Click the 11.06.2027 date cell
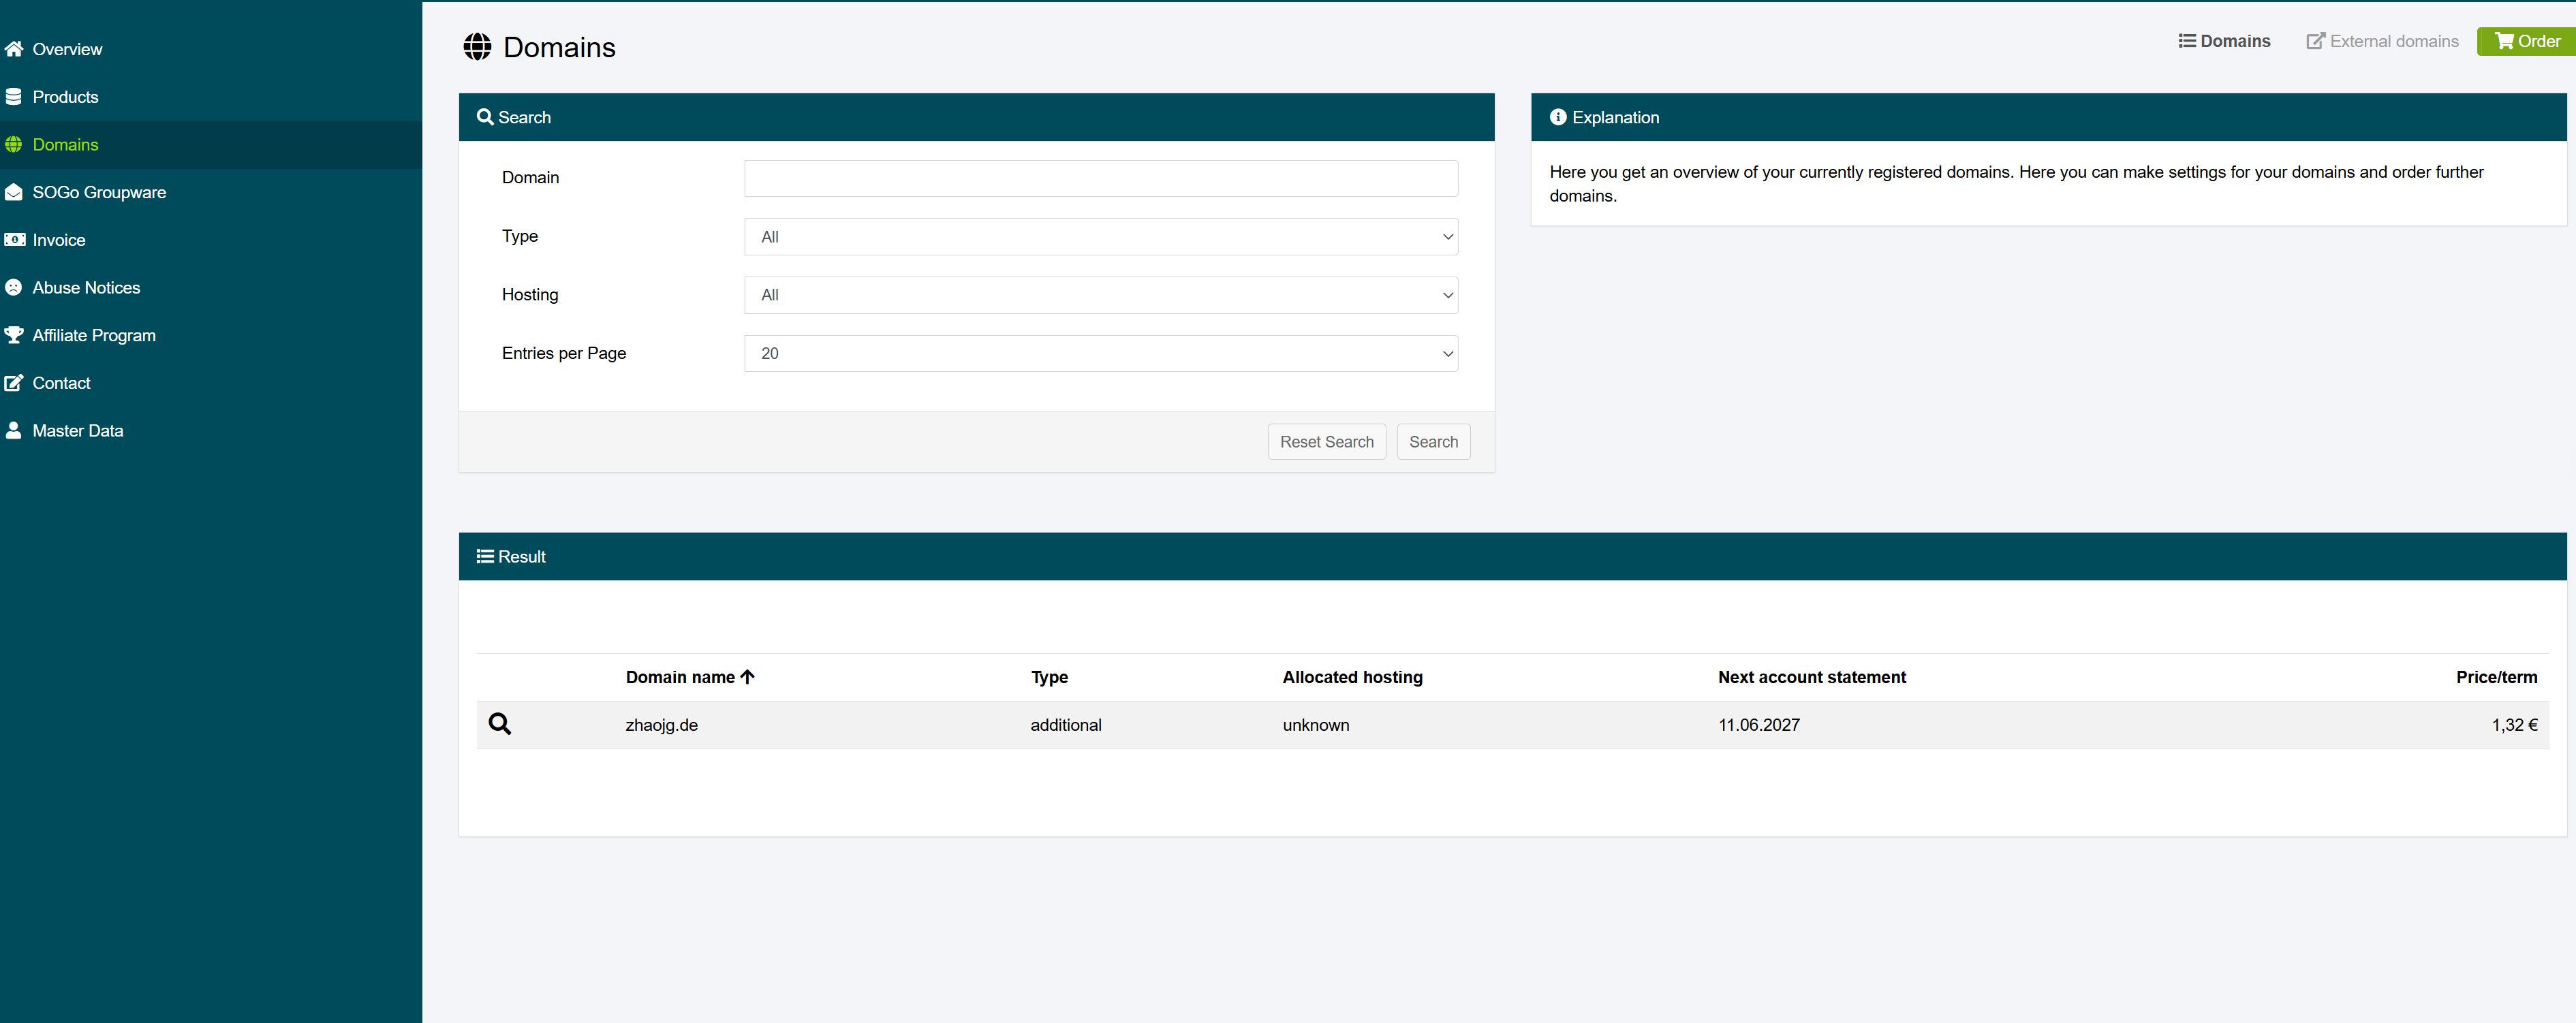The height and width of the screenshot is (1023, 2576). coord(1759,725)
